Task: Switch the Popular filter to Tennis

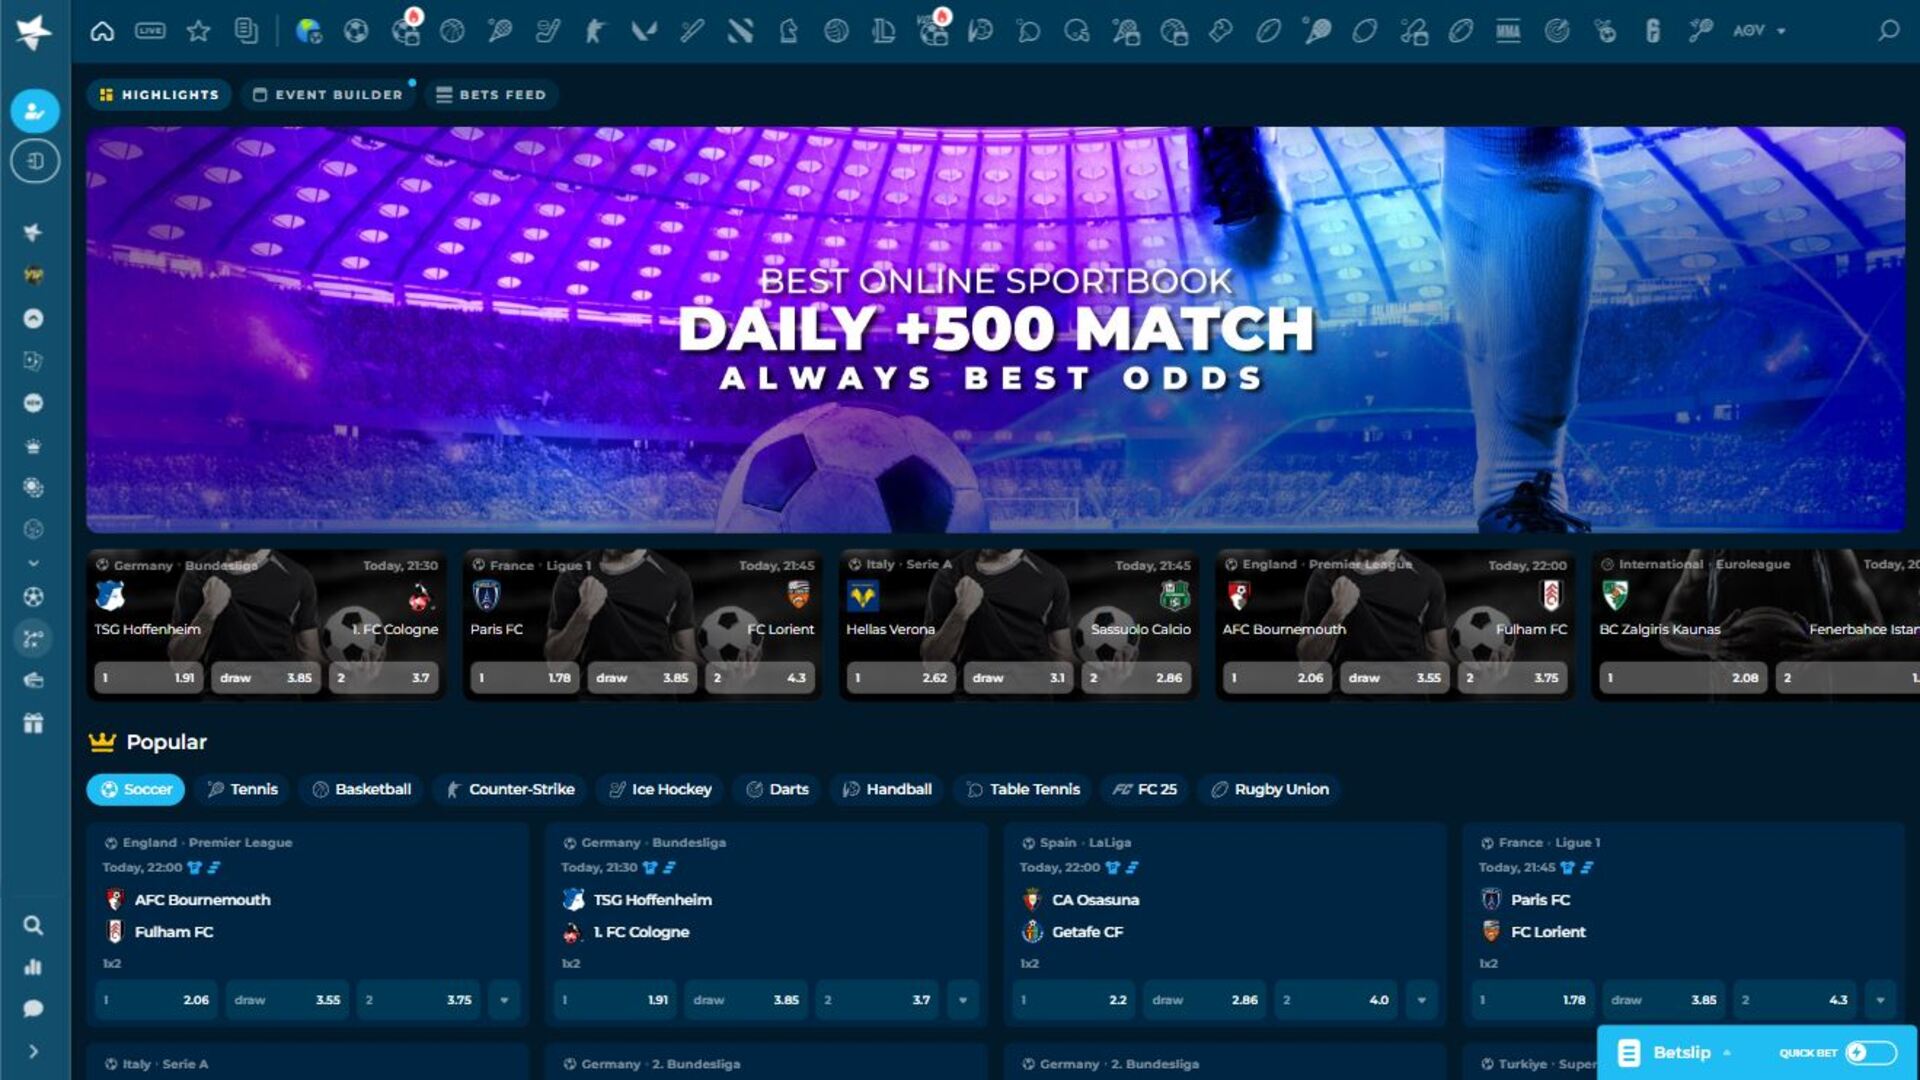Action: pyautogui.click(x=241, y=789)
